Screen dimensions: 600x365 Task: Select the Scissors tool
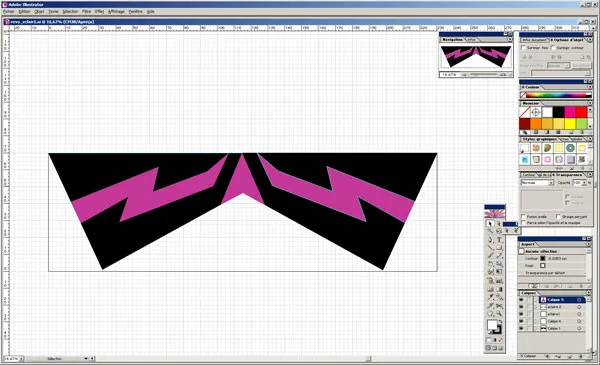pos(499,306)
